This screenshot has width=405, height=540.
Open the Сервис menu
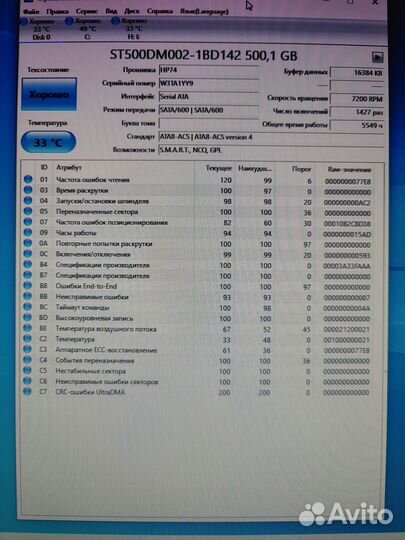(x=86, y=11)
